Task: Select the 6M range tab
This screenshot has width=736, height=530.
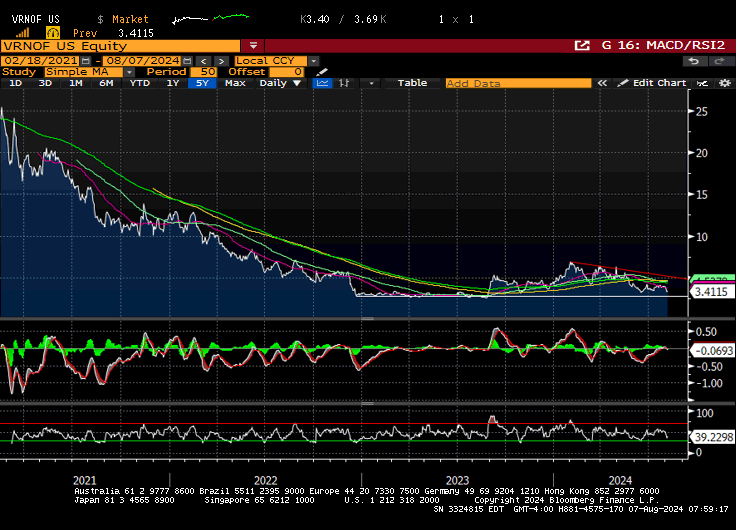Action: coord(106,83)
